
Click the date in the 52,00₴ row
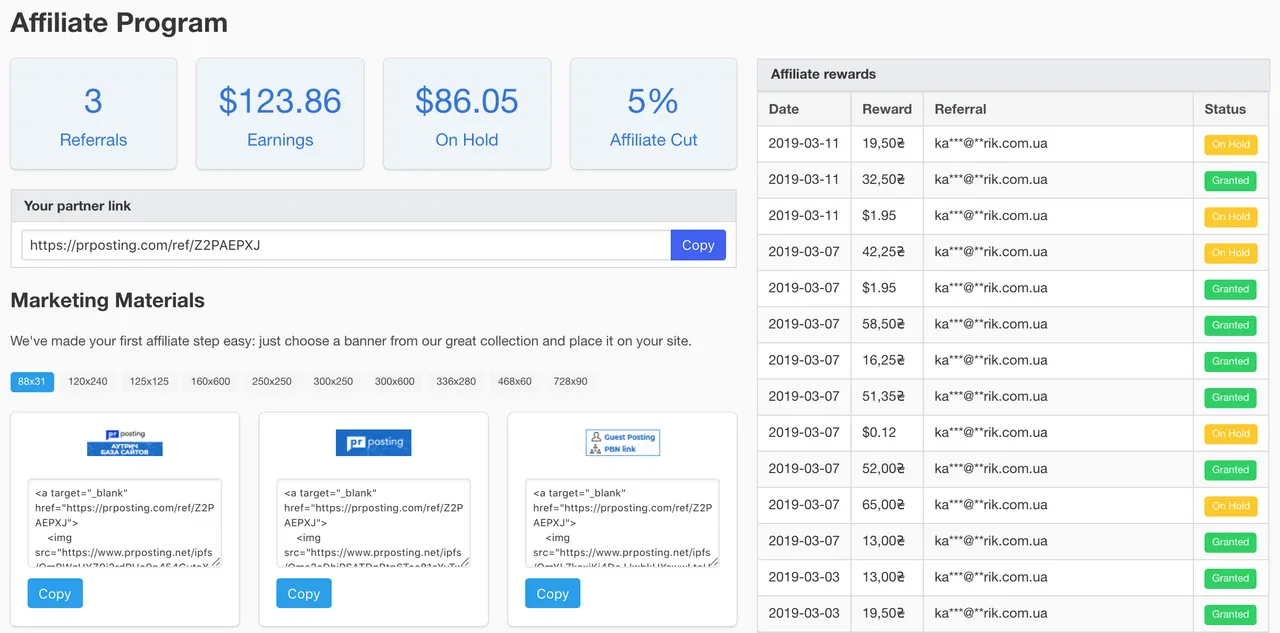tap(804, 468)
